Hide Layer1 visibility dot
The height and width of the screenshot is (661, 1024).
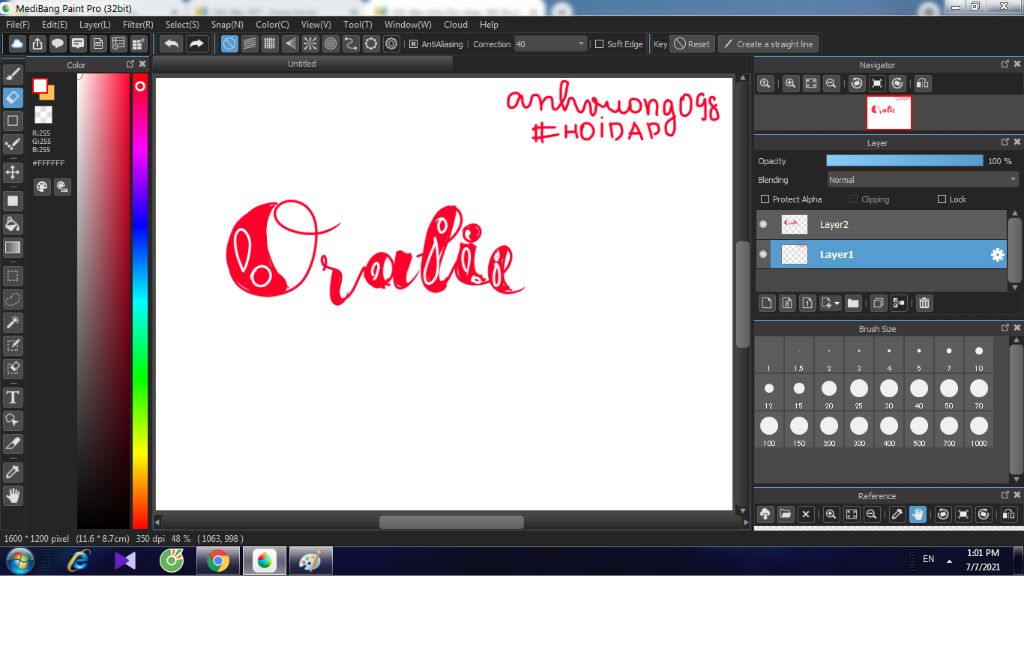763,254
